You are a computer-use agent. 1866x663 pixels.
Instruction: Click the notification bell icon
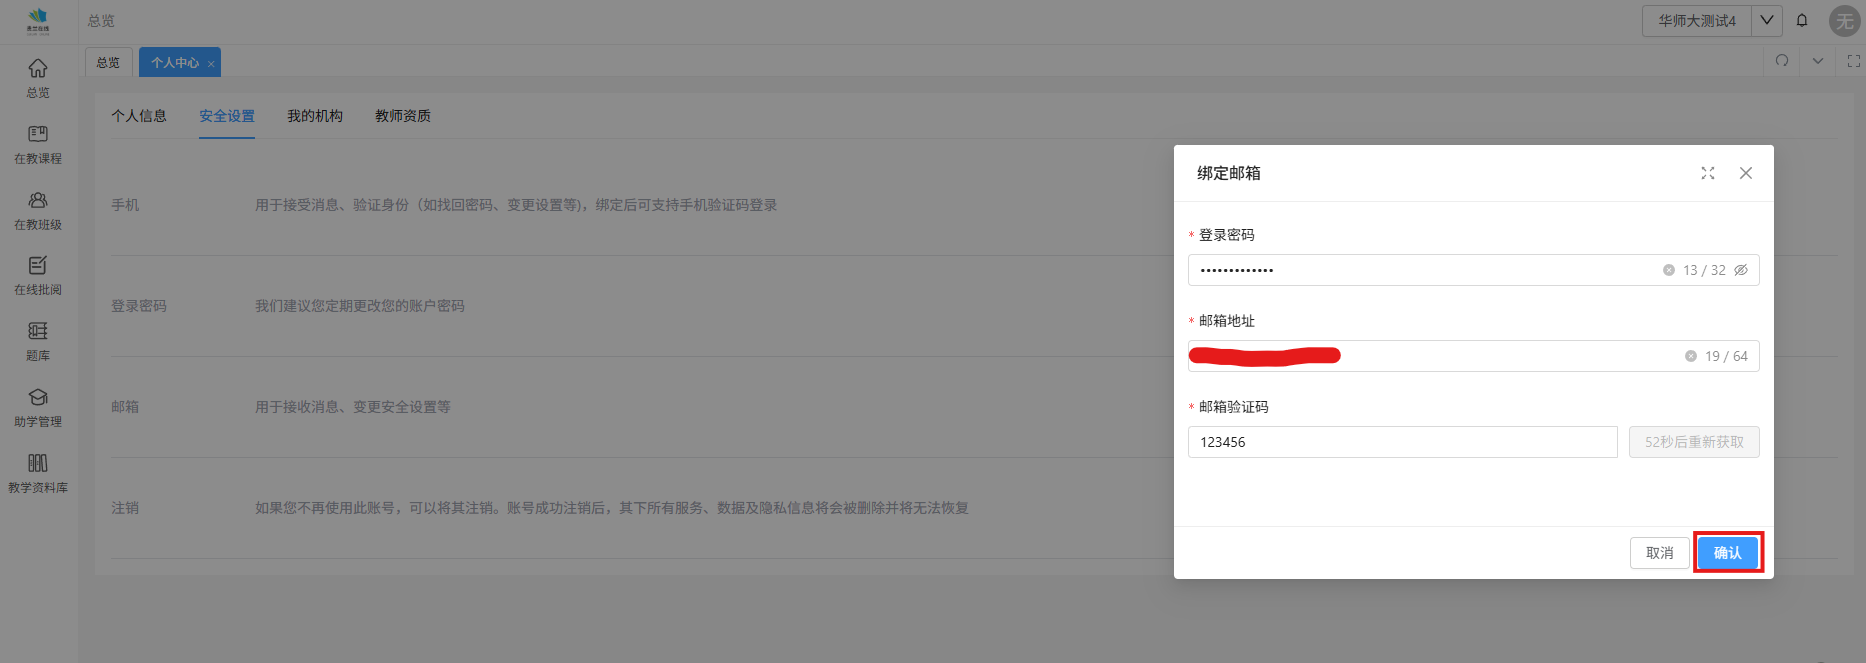(1802, 20)
